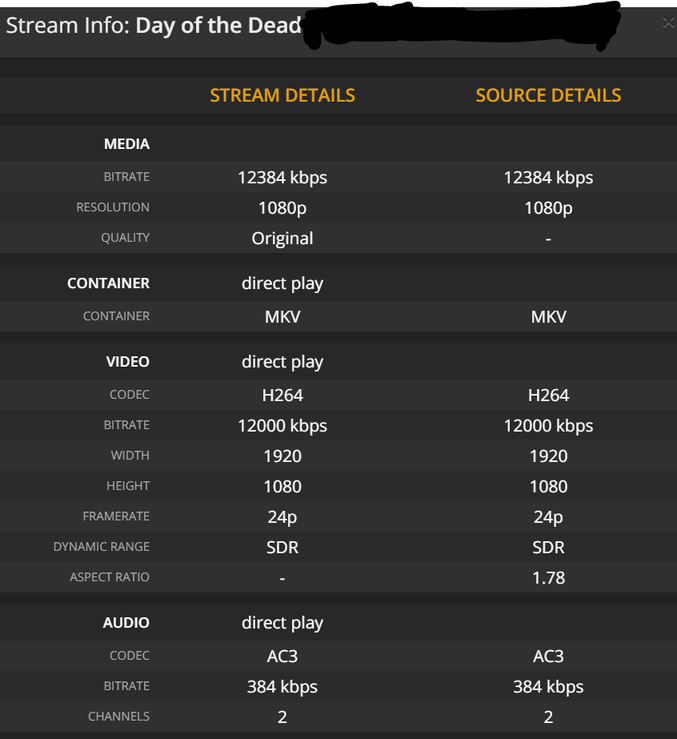Click the FRAMERATE row label
Viewport: 677px width, 739px height.
(116, 516)
